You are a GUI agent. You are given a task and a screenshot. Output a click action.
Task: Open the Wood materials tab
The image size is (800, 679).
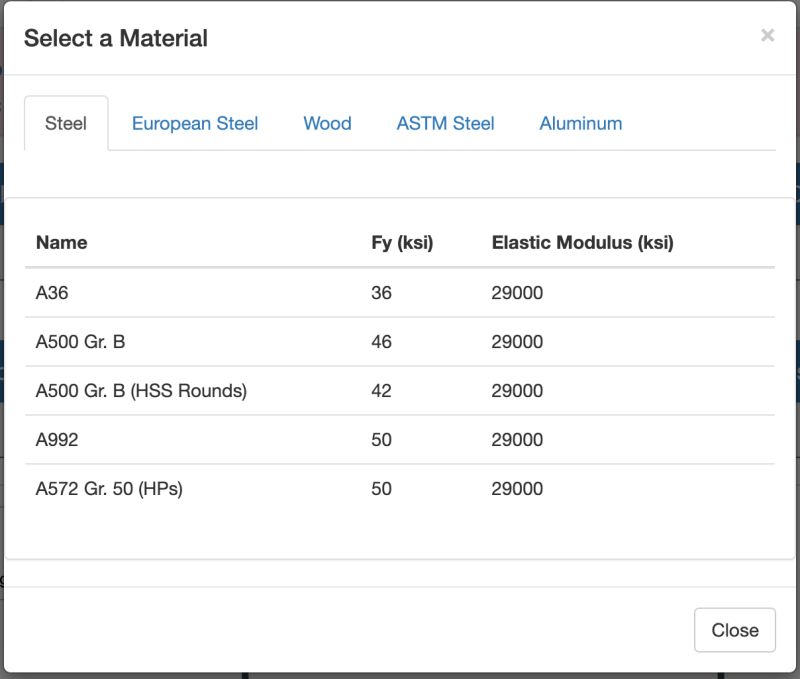click(327, 123)
